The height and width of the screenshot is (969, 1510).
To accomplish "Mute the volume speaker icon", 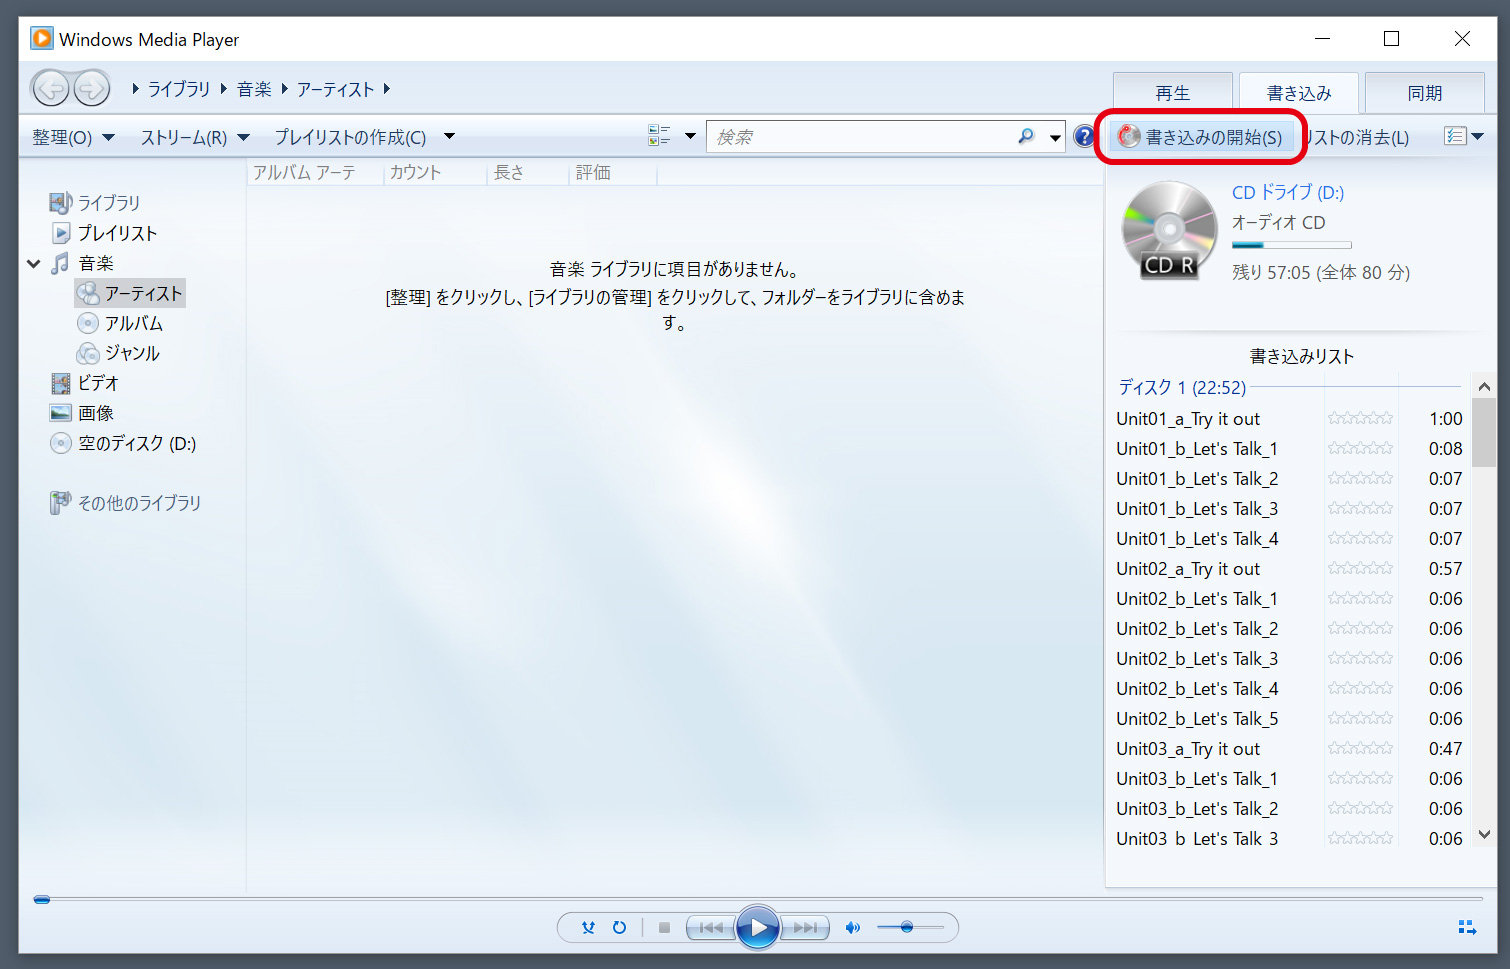I will 852,928.
